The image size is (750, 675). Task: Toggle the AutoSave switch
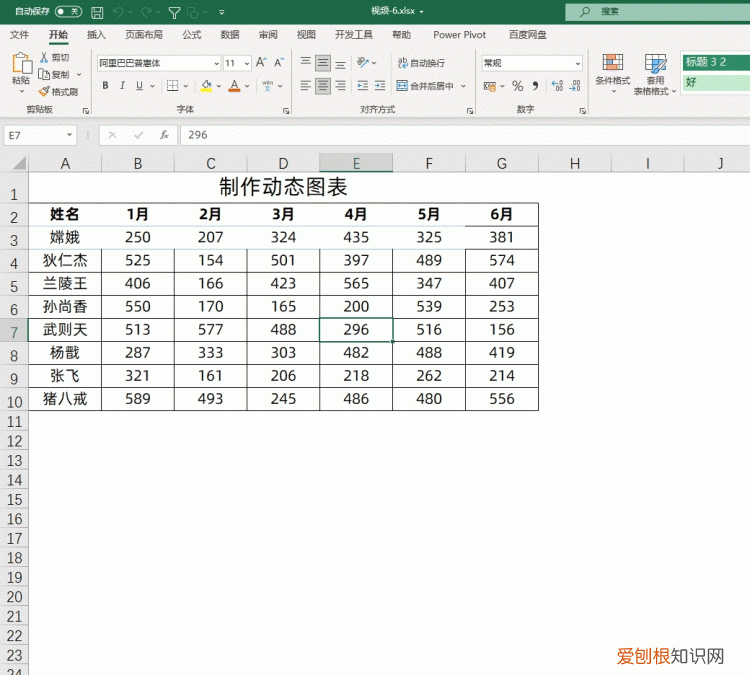tap(68, 11)
